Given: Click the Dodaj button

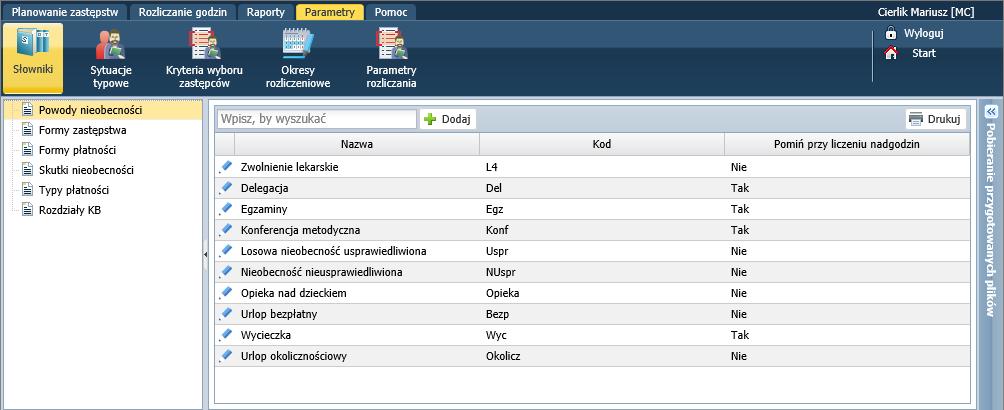Looking at the screenshot, I should coord(448,119).
